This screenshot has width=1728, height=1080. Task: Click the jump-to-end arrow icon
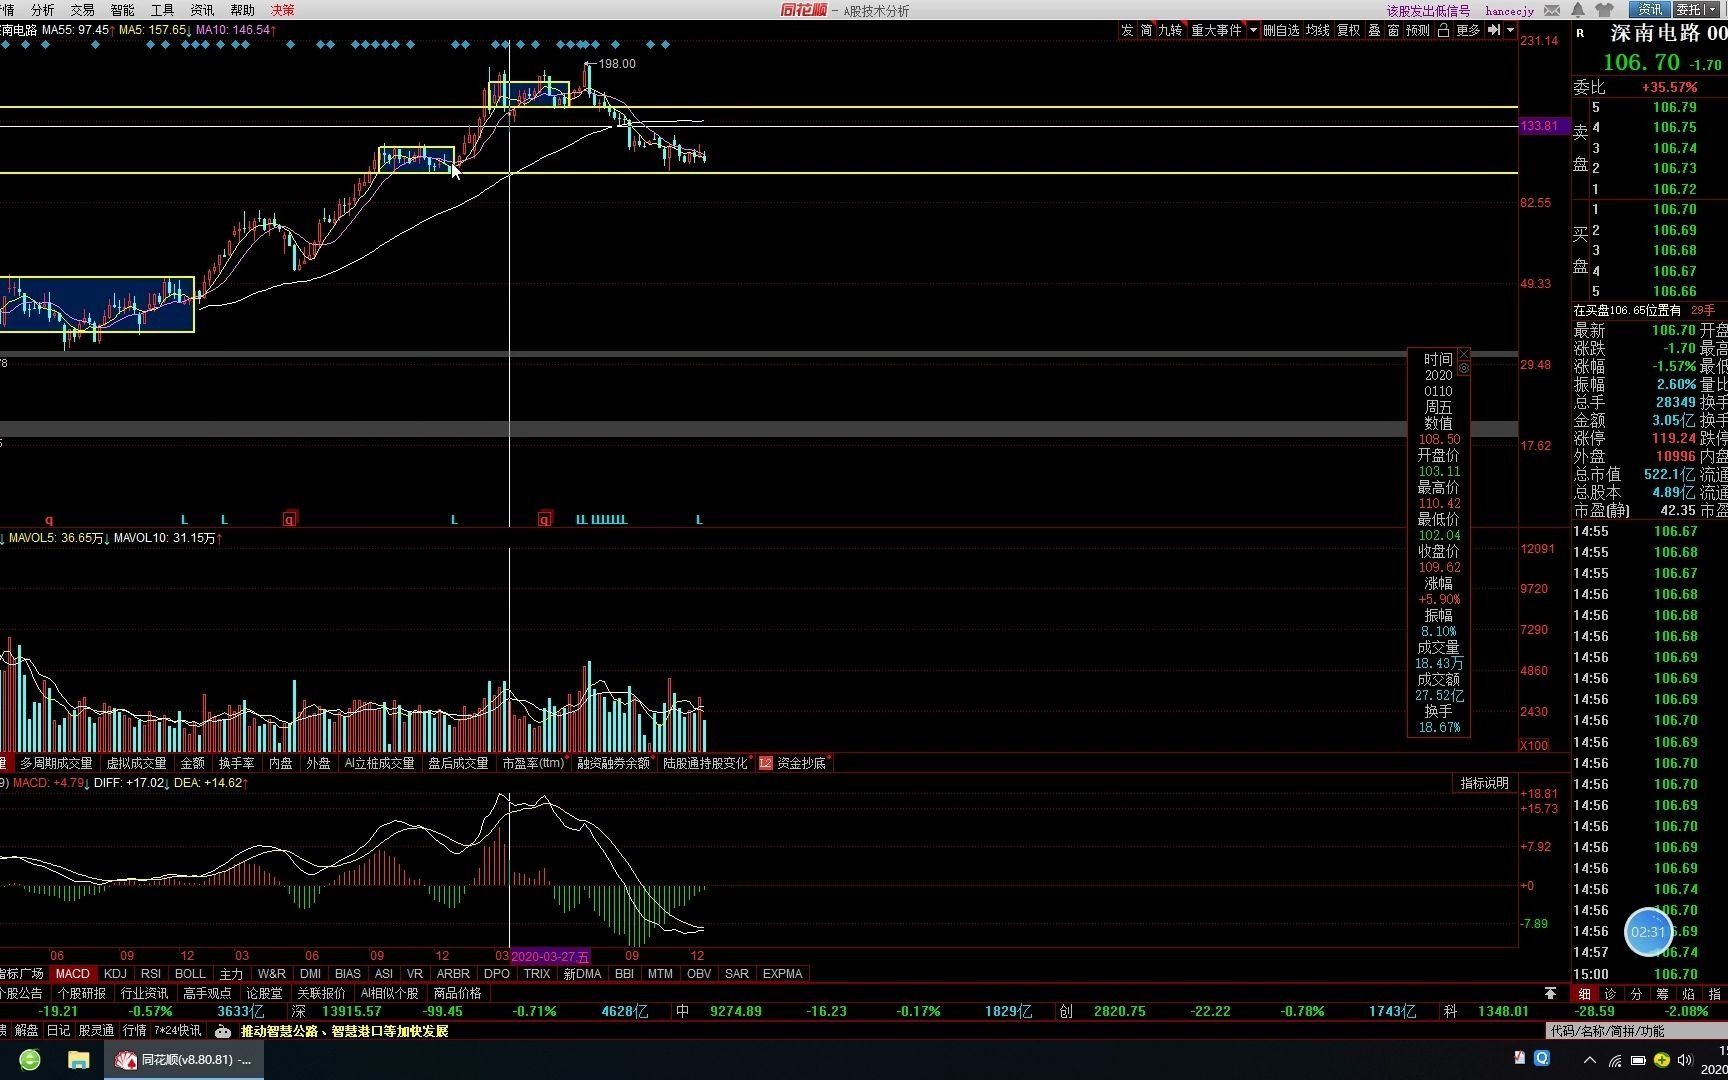tap(1493, 31)
